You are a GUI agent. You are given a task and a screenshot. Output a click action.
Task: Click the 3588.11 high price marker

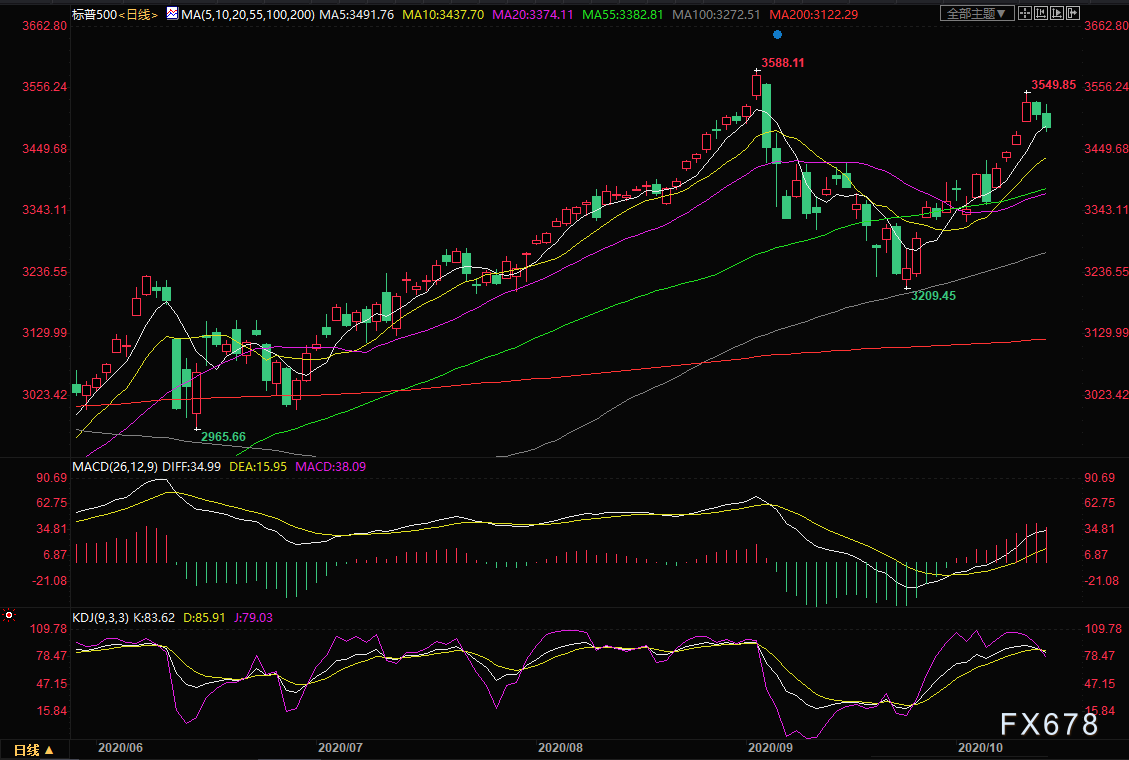pos(783,63)
